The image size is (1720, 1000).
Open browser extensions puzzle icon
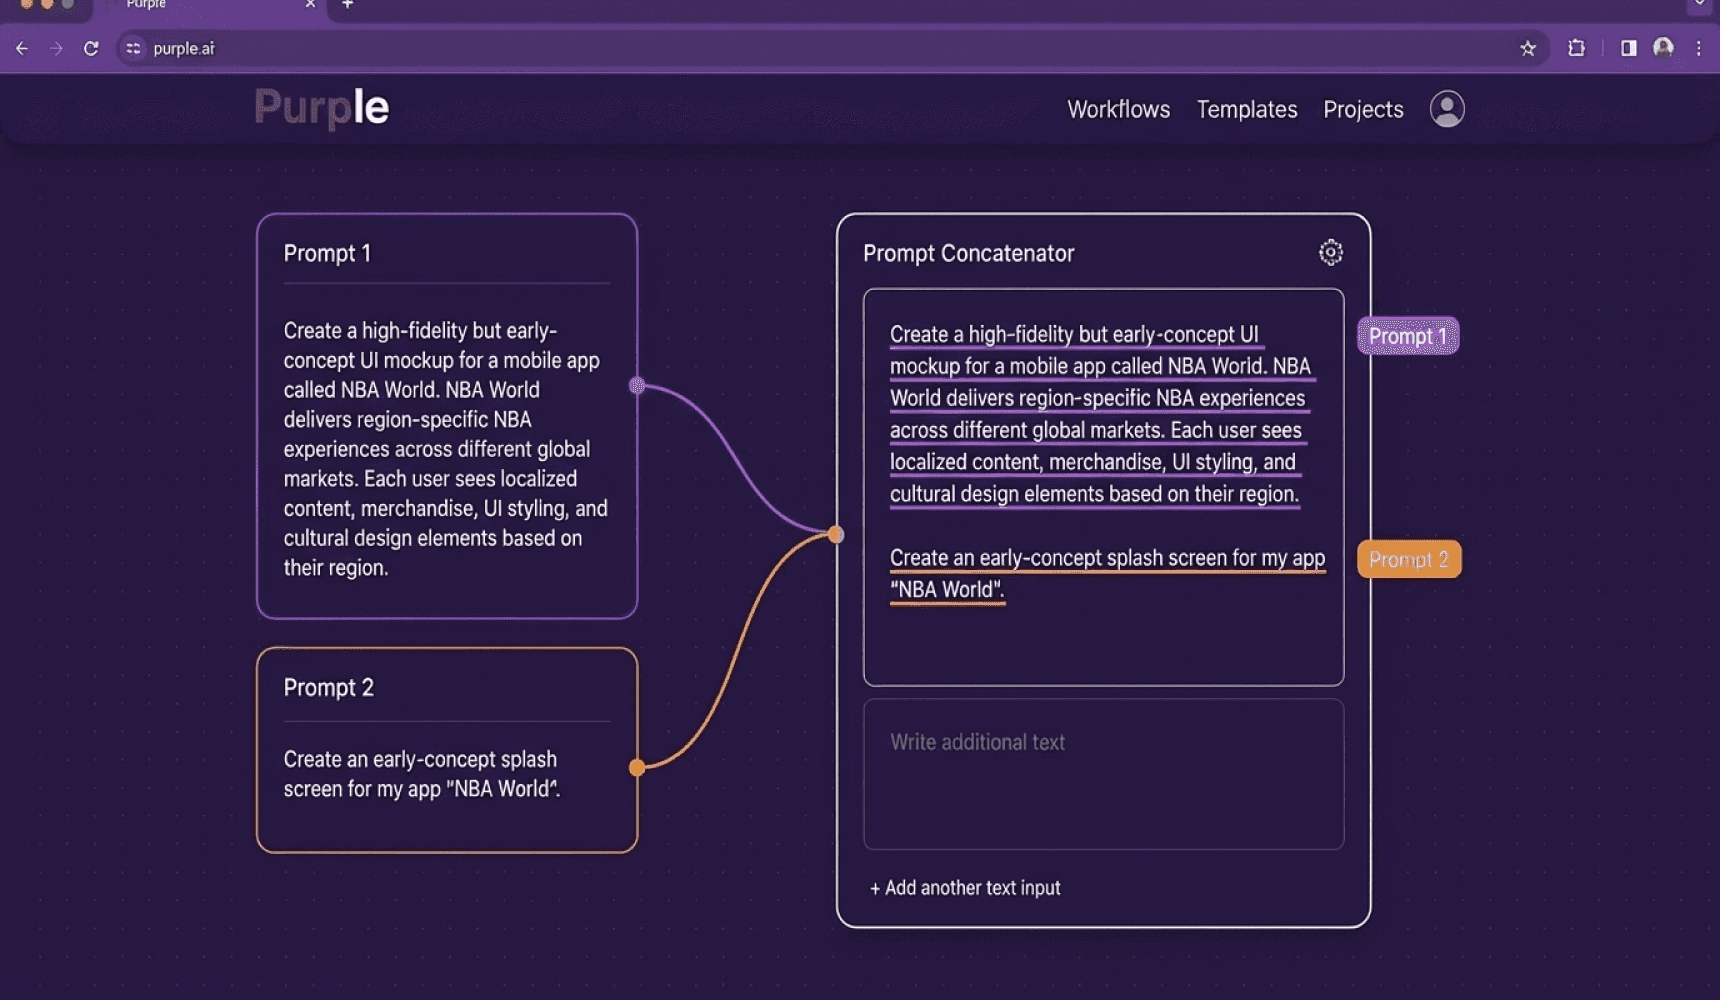tap(1576, 48)
